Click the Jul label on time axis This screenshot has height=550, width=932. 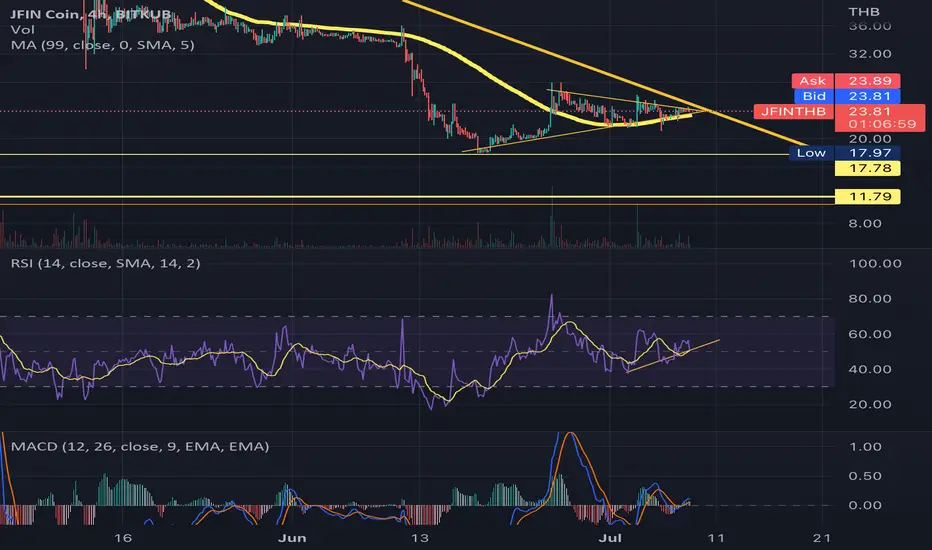(x=610, y=538)
